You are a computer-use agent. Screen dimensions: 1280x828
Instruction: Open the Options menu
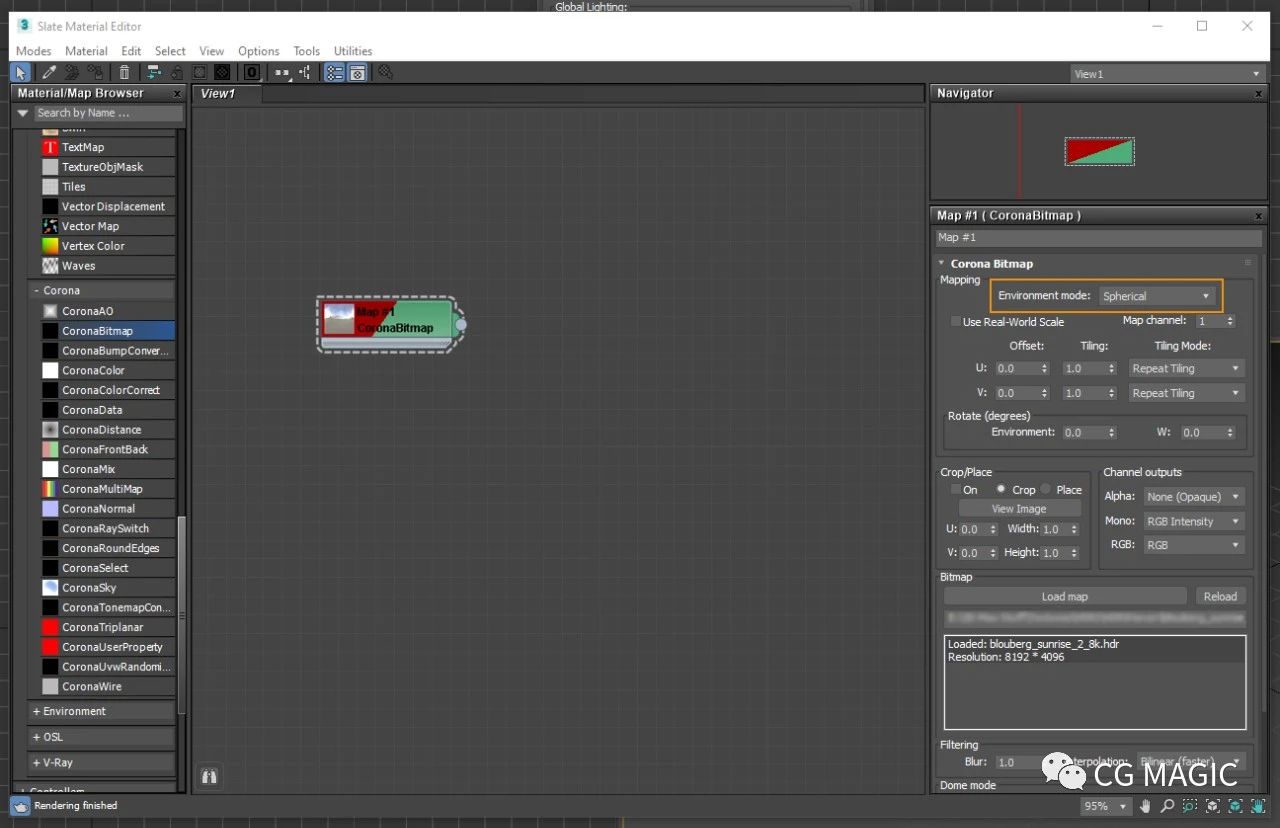click(258, 51)
